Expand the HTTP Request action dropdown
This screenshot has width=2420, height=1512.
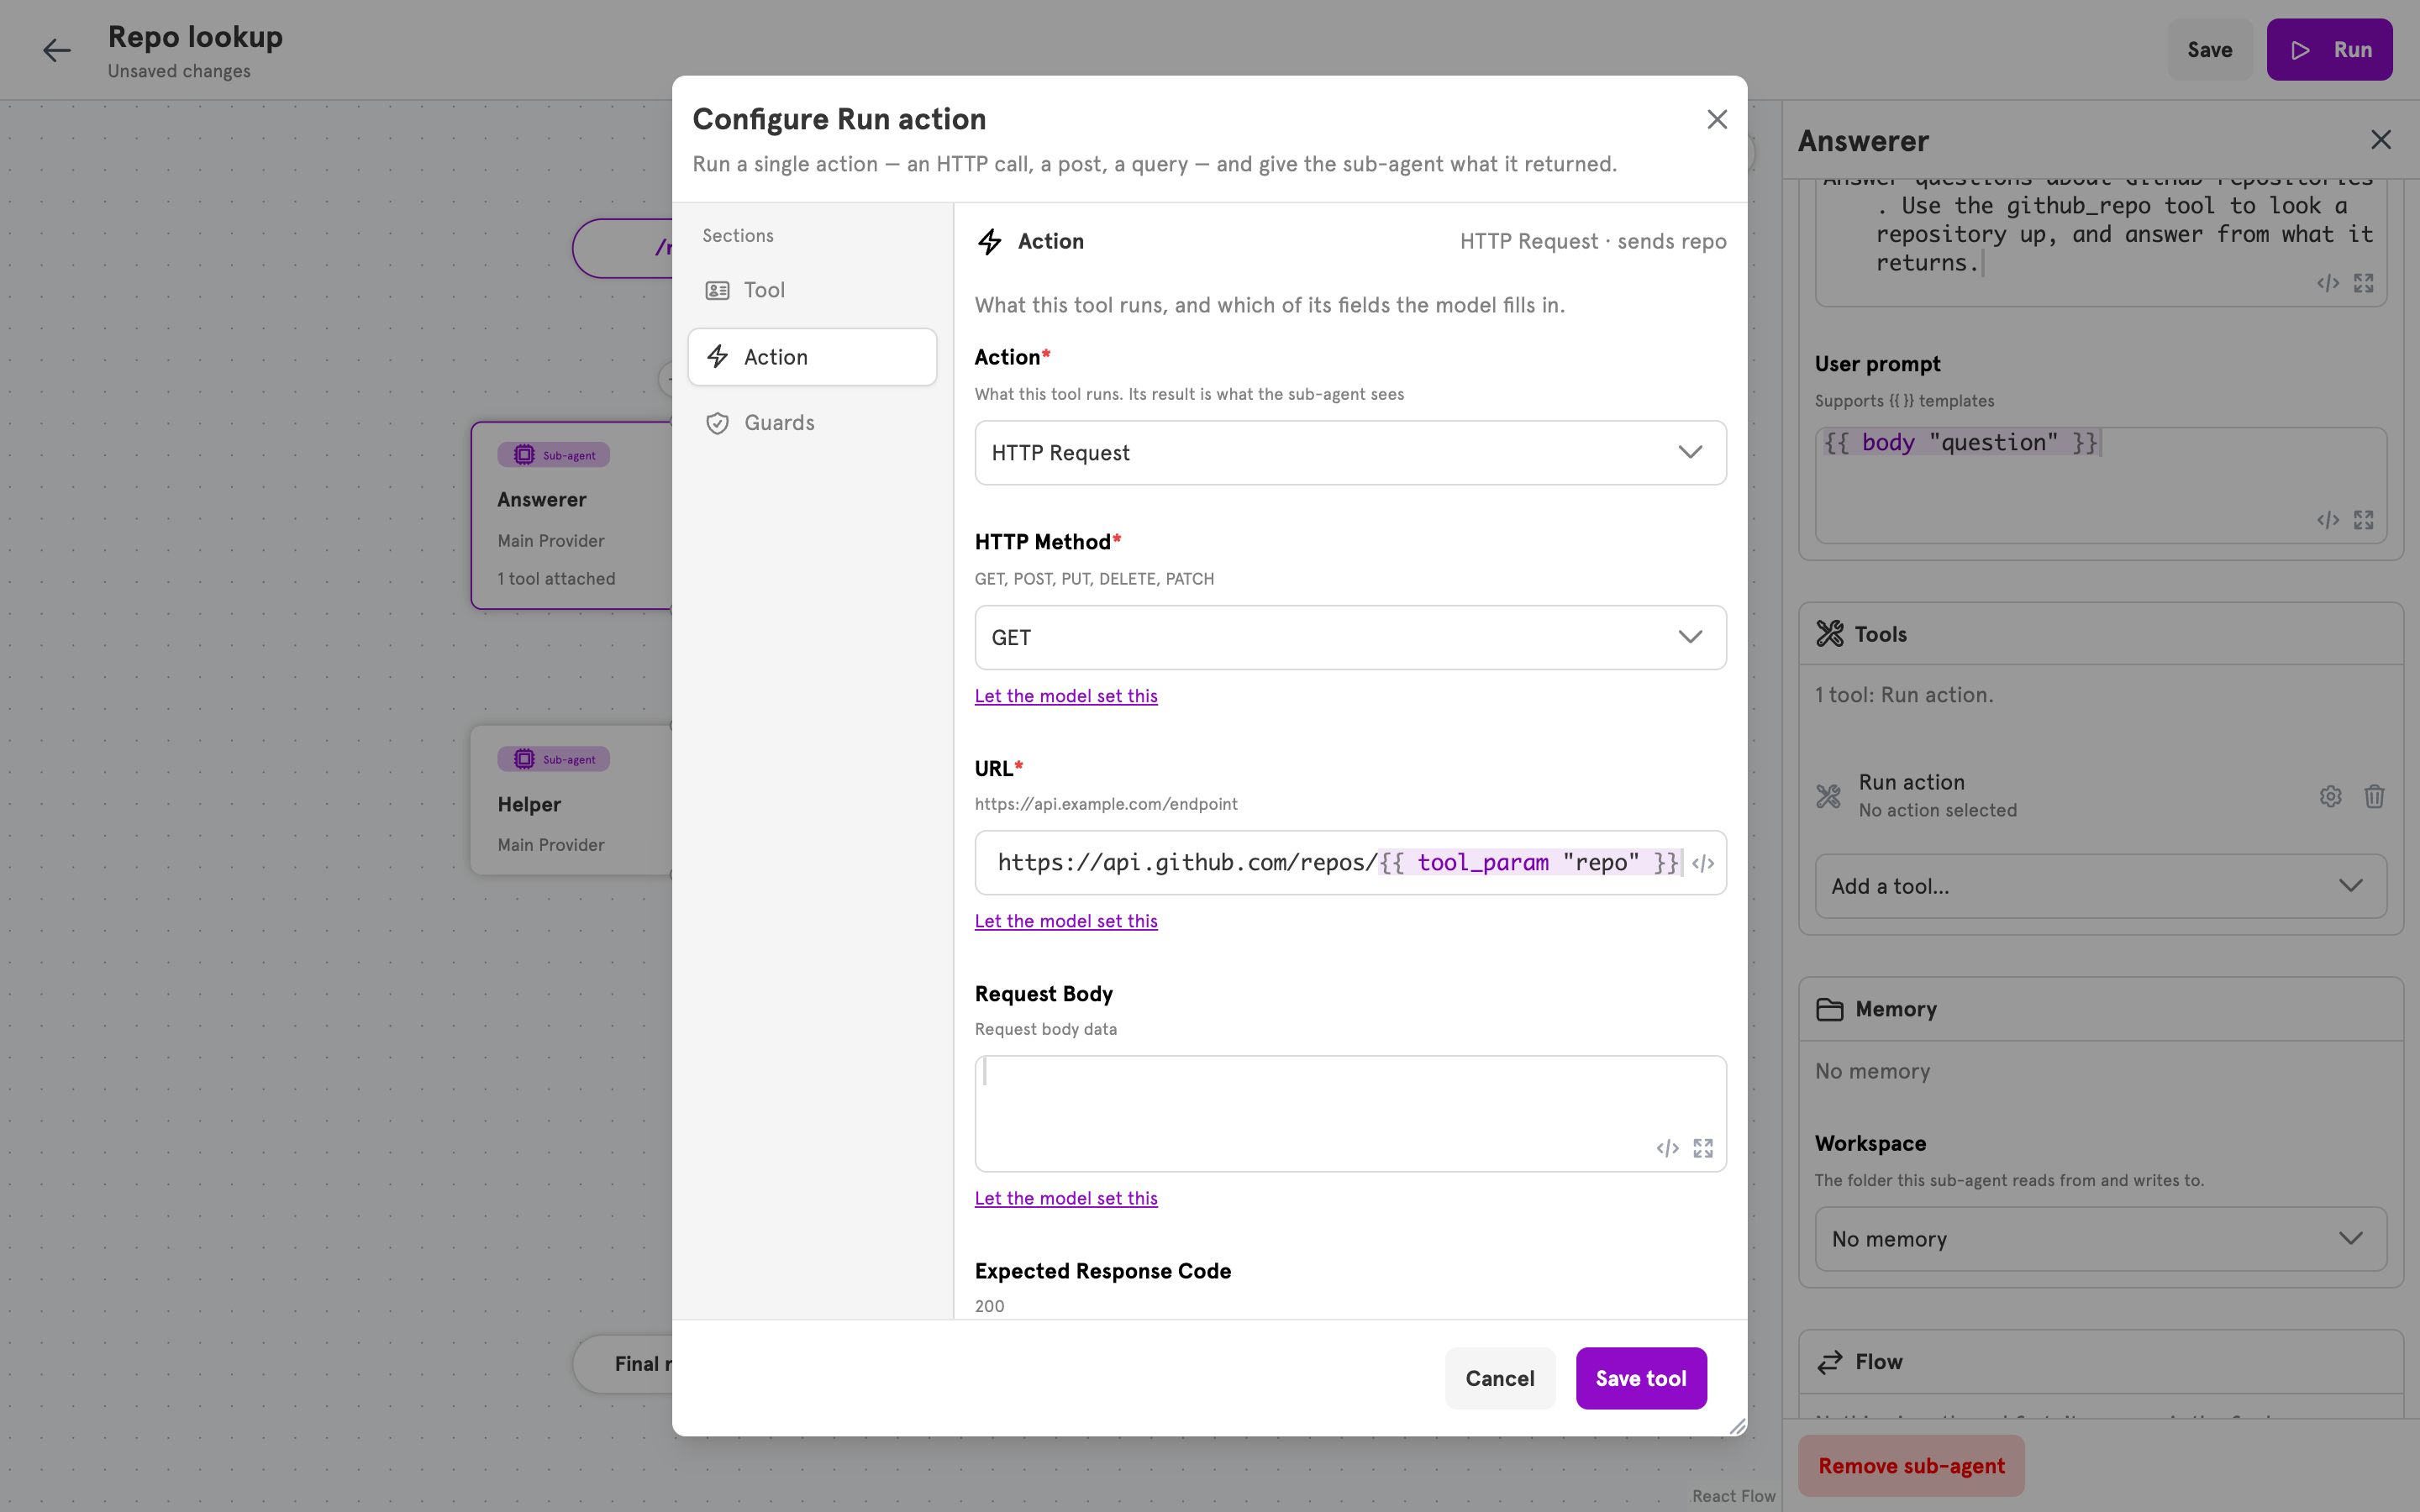tap(1350, 453)
